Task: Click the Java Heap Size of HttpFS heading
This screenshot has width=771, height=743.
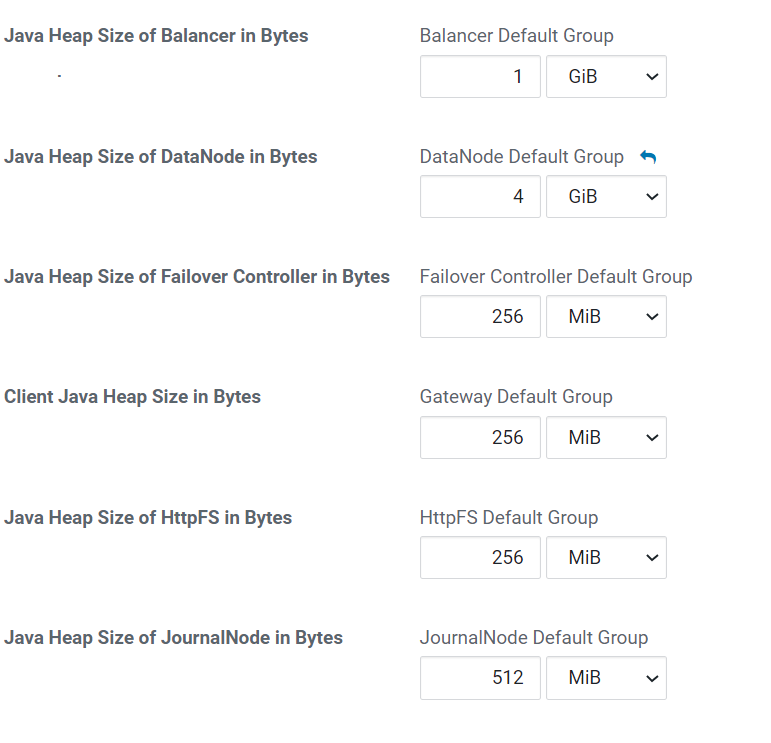Action: click(148, 518)
